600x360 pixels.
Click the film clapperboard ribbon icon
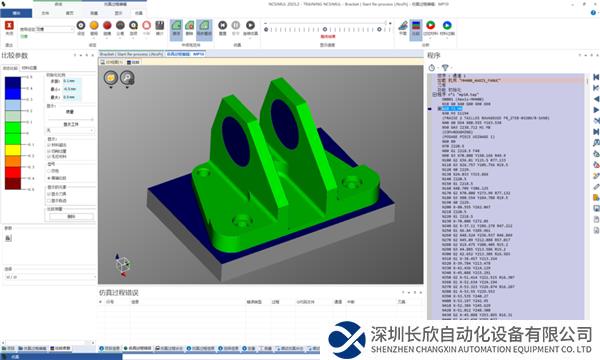click(x=160, y=25)
